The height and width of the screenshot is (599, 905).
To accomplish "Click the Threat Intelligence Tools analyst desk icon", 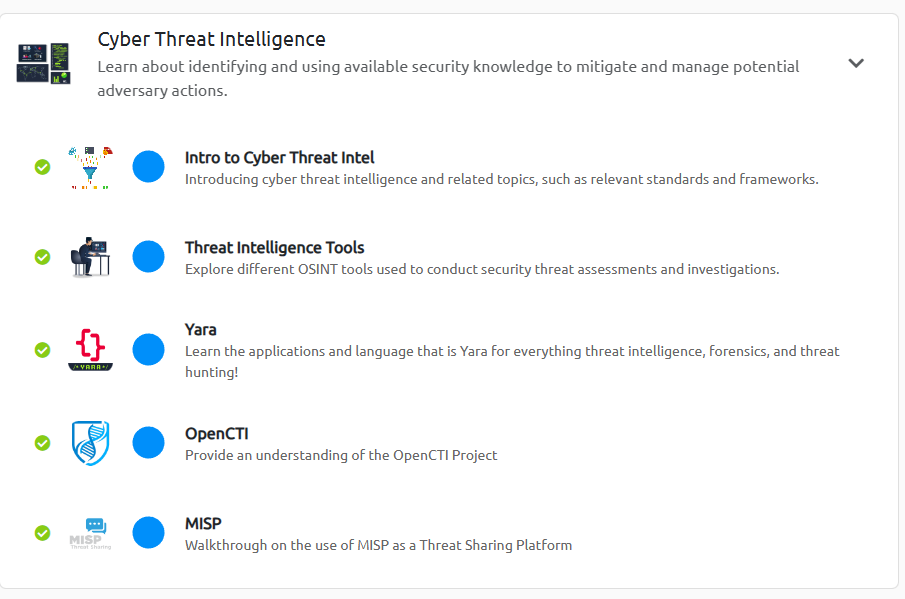I will [x=90, y=257].
